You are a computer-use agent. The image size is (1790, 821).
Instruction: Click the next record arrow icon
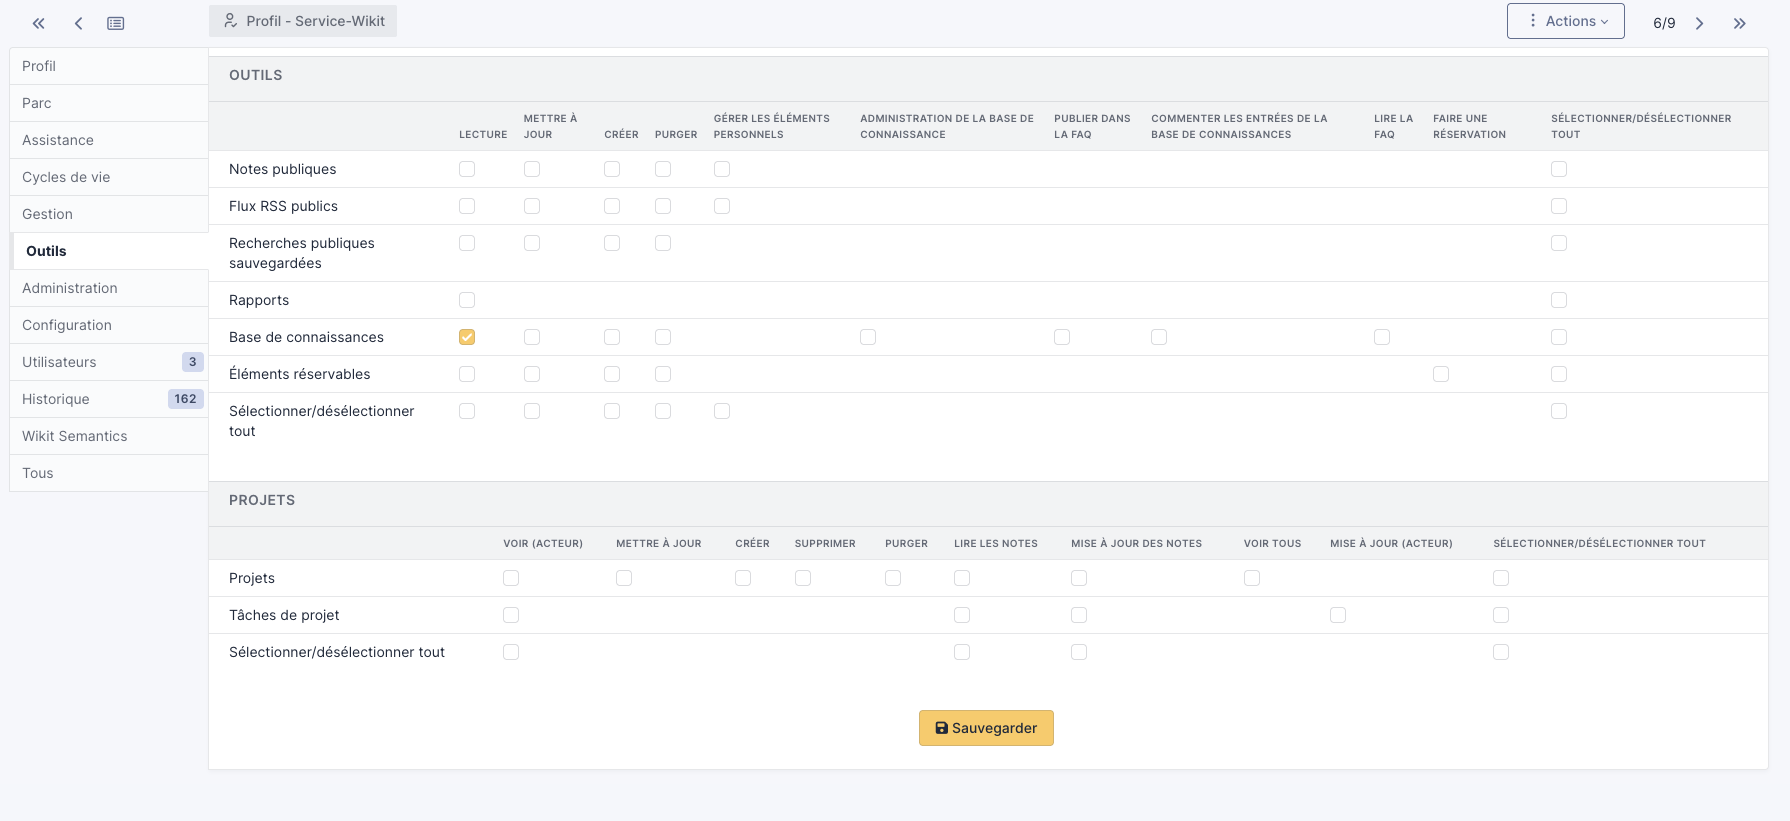point(1699,23)
